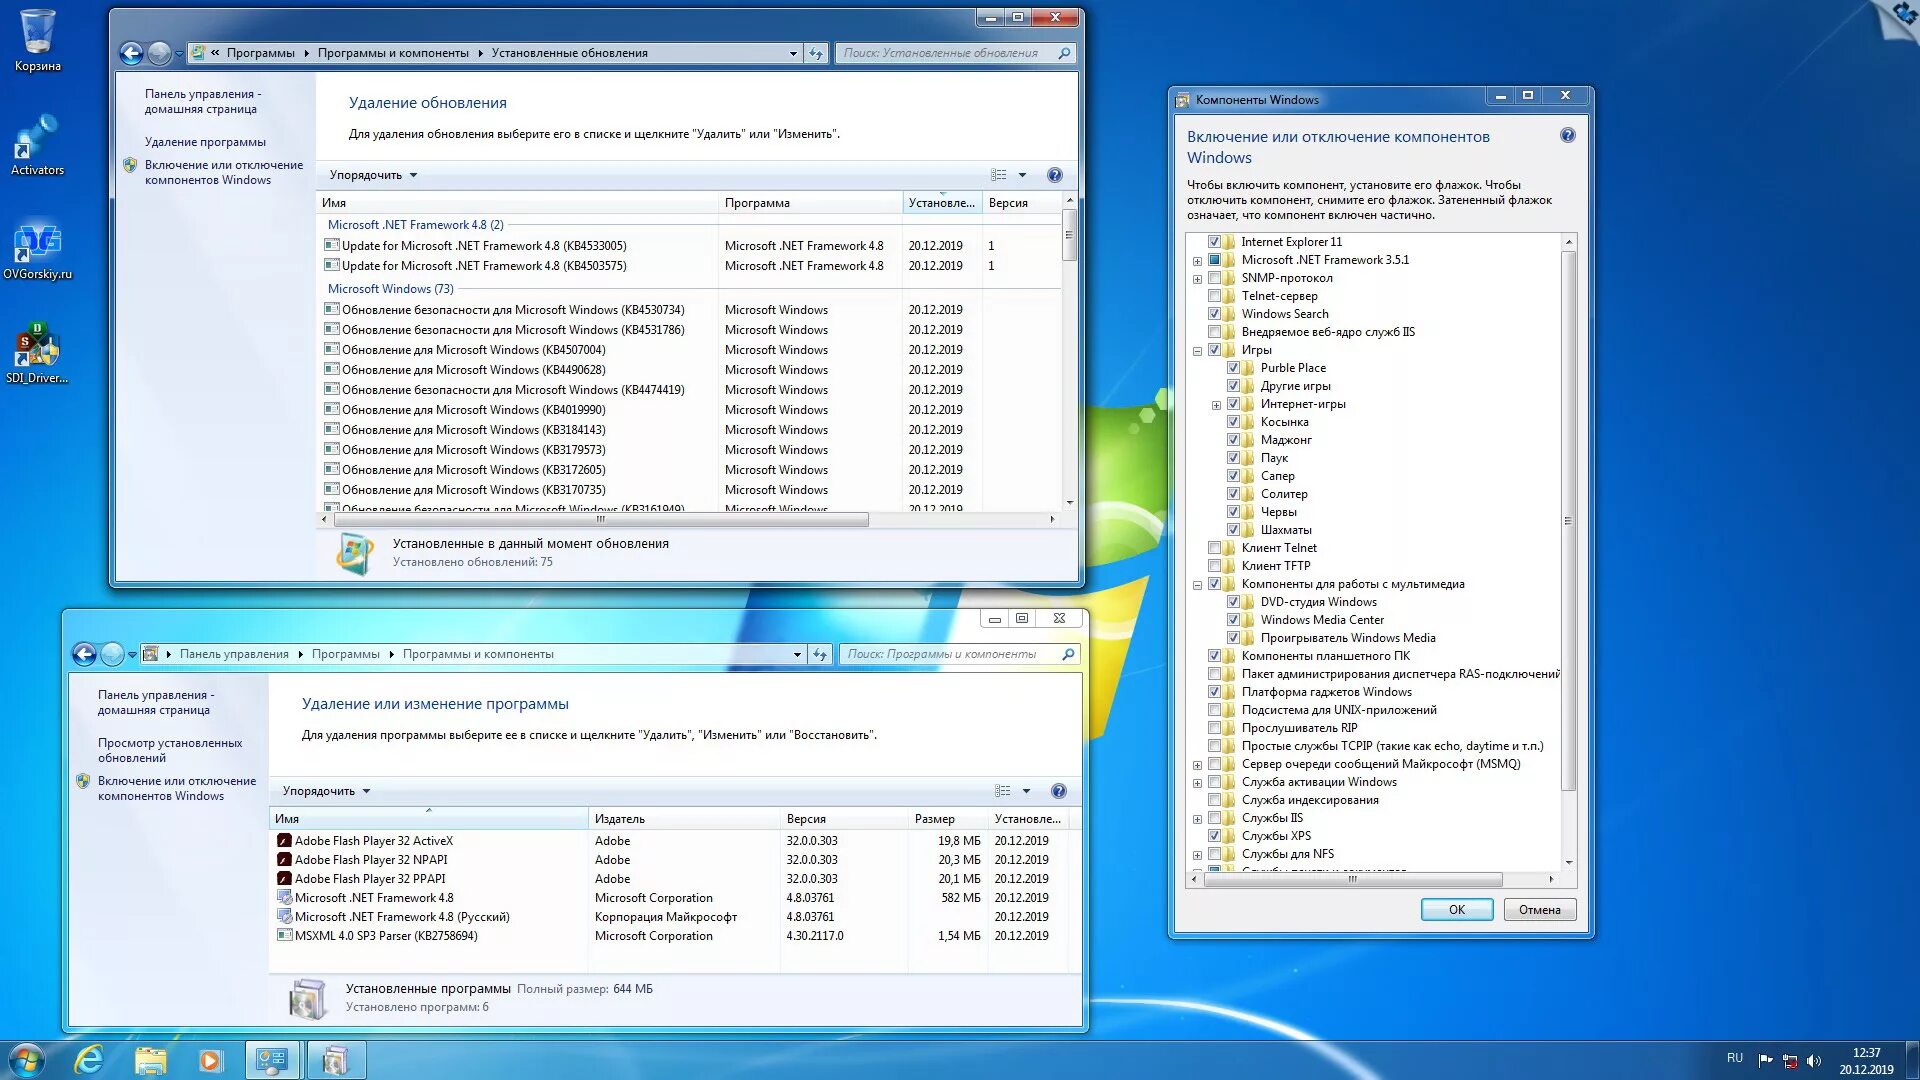
Task: Expand the SNMP-протокол tree node
Action: point(1197,278)
